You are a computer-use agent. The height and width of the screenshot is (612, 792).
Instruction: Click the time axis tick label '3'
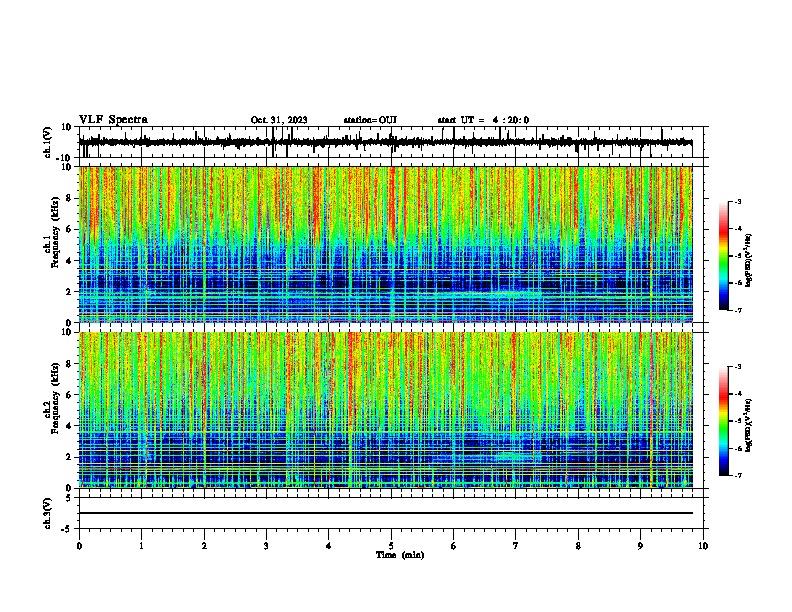point(266,546)
